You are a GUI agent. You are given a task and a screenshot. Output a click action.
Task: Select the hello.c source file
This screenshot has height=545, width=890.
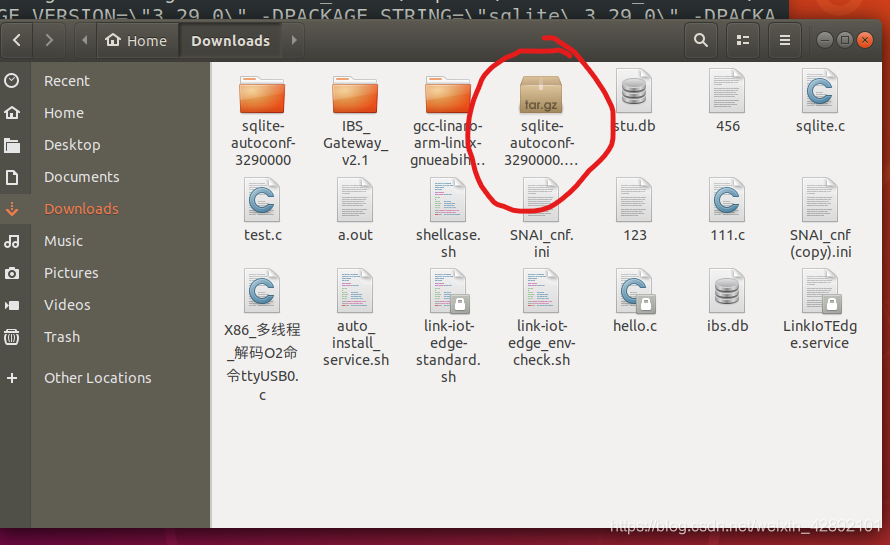pos(634,301)
